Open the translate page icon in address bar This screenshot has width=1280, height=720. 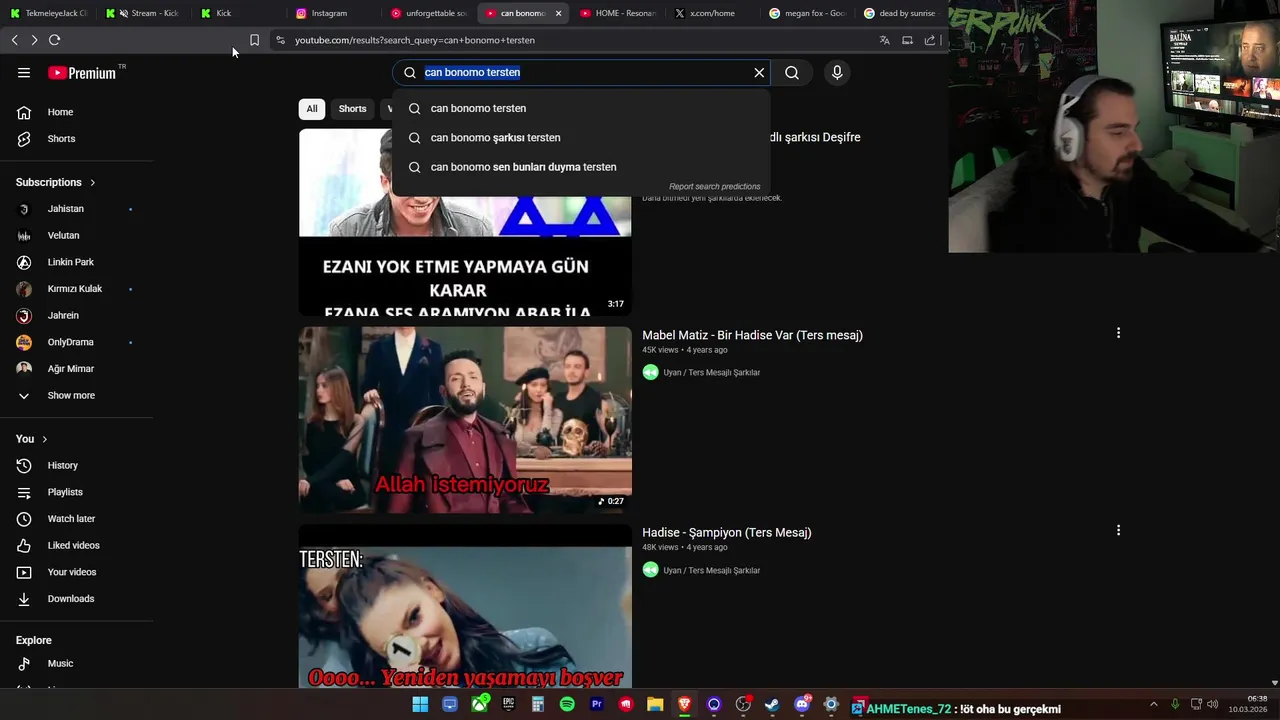(884, 40)
